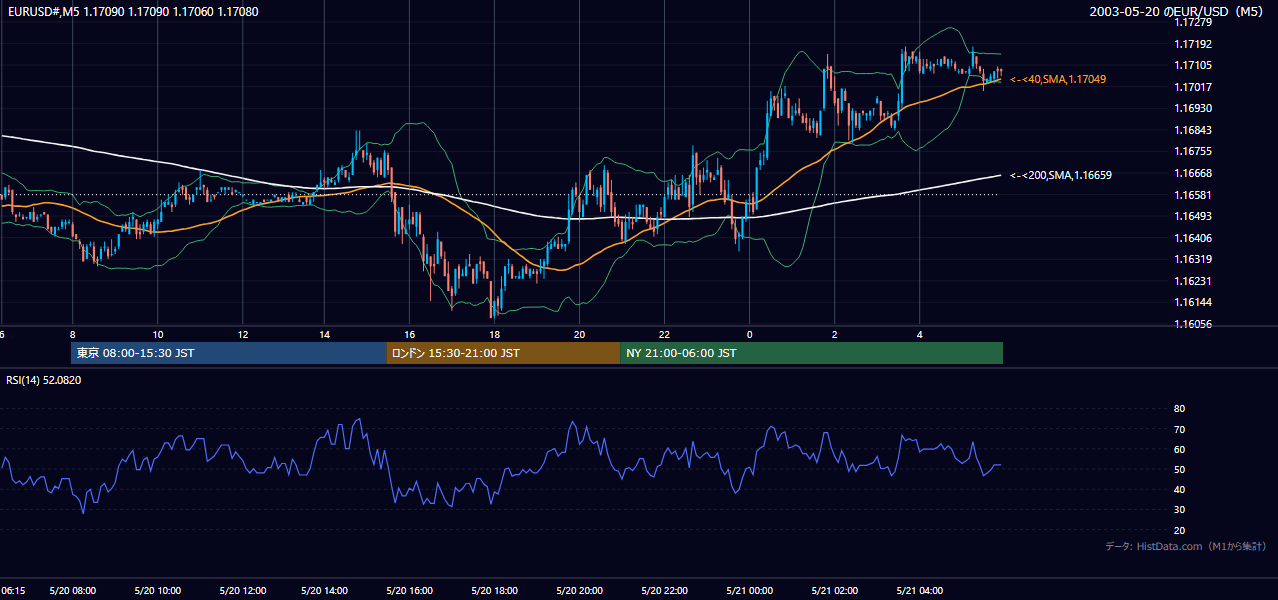1278x600 pixels.
Task: Click price level 1.17105 on the axis
Action: click(1195, 65)
